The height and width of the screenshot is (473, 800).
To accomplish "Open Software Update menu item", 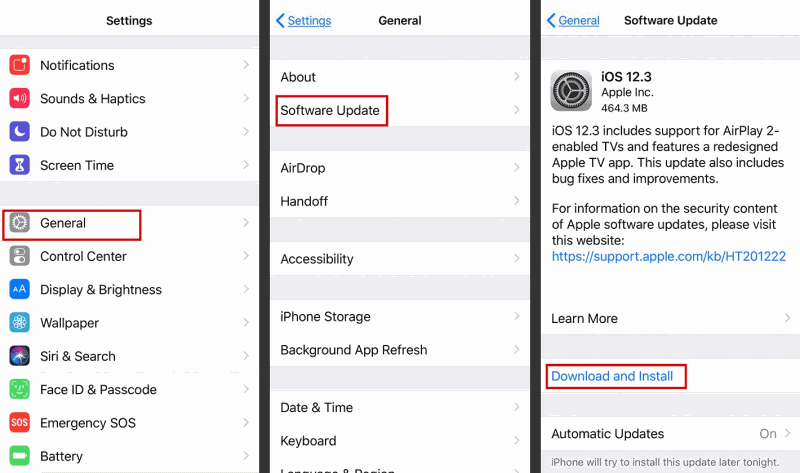I will click(x=330, y=110).
